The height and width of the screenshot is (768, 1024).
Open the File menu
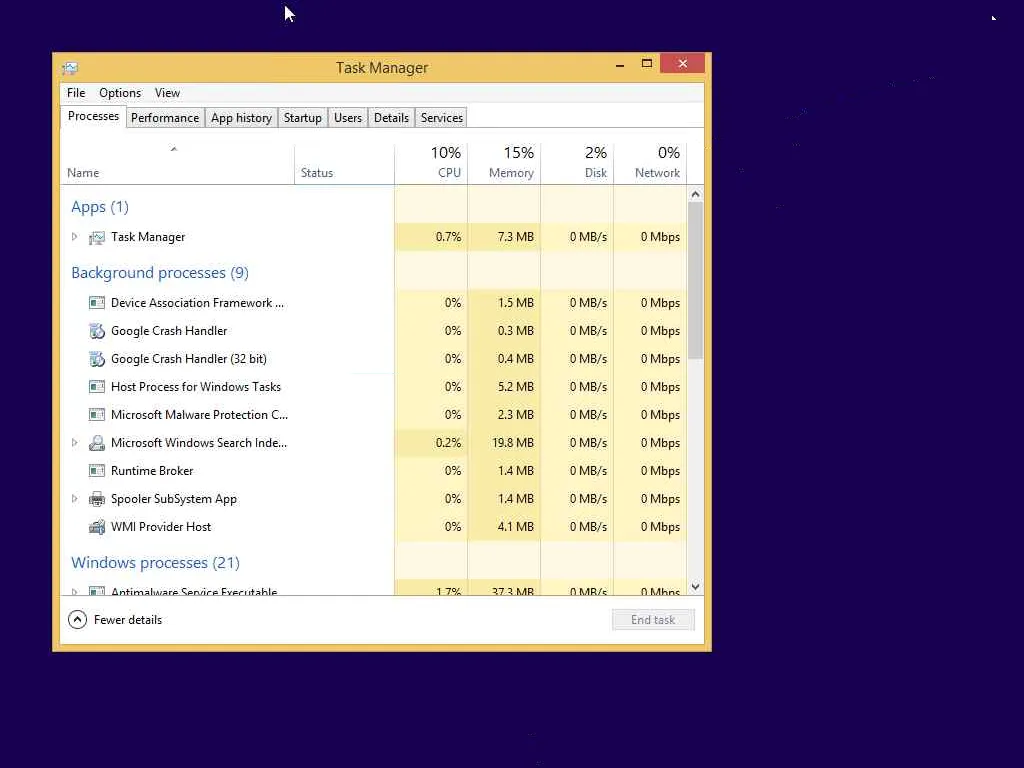[76, 93]
